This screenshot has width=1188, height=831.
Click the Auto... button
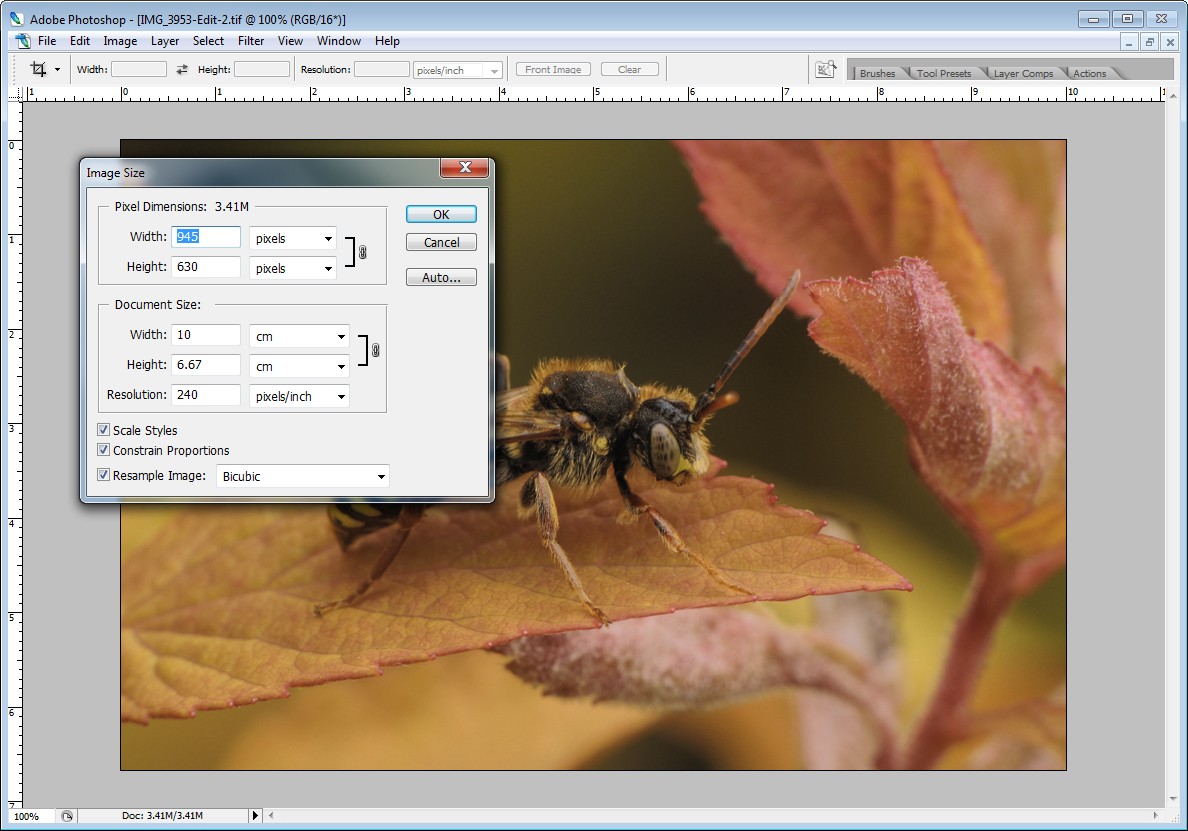pos(441,277)
